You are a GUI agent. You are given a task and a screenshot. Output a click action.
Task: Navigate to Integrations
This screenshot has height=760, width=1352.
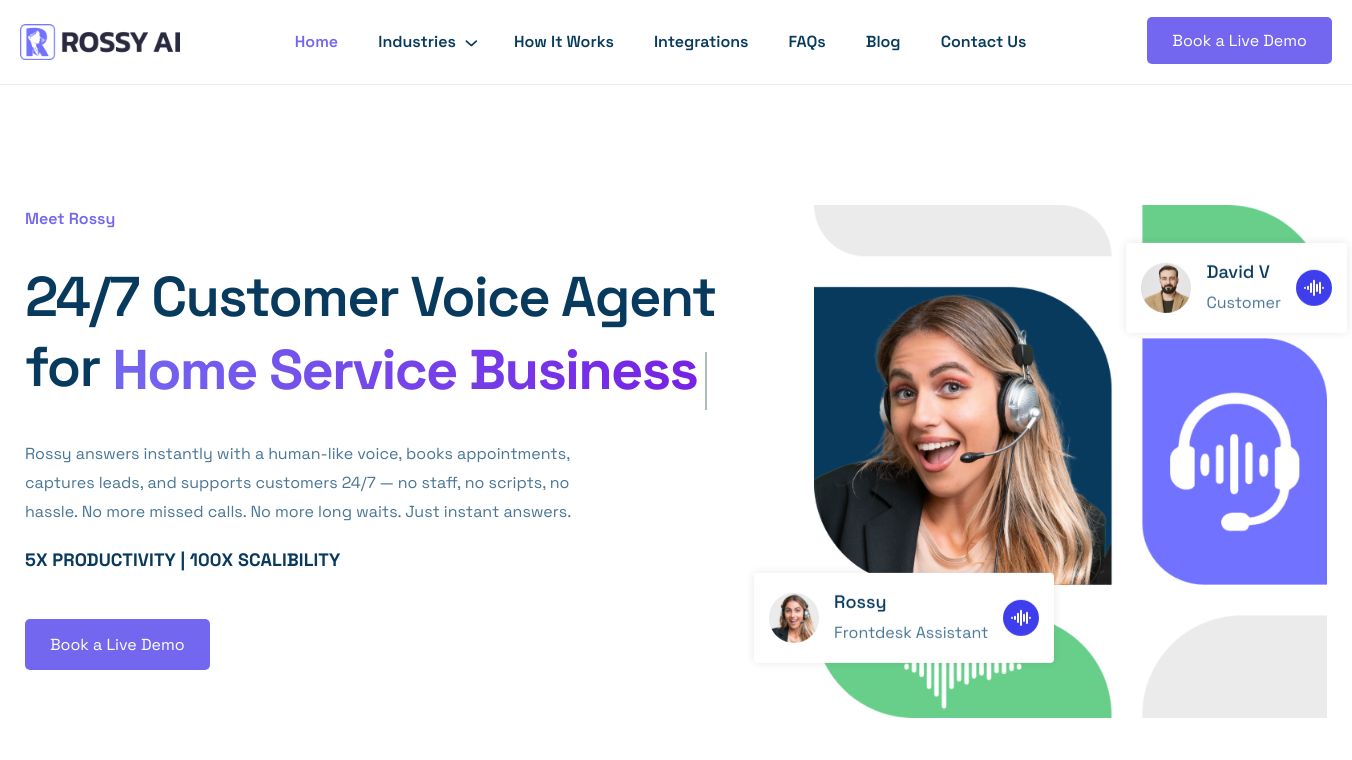point(701,42)
